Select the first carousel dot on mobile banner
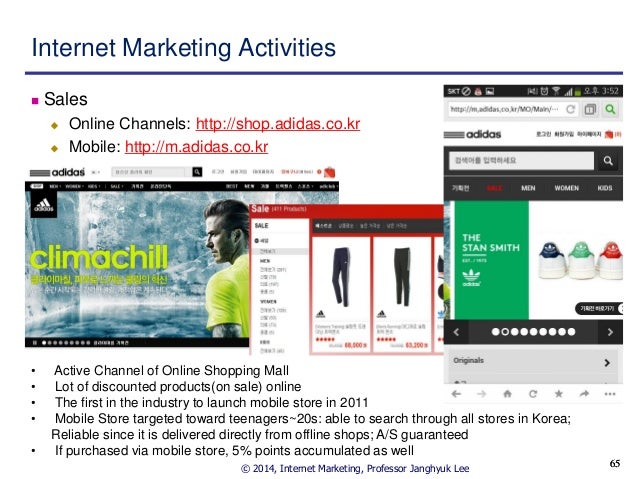 tap(495, 332)
